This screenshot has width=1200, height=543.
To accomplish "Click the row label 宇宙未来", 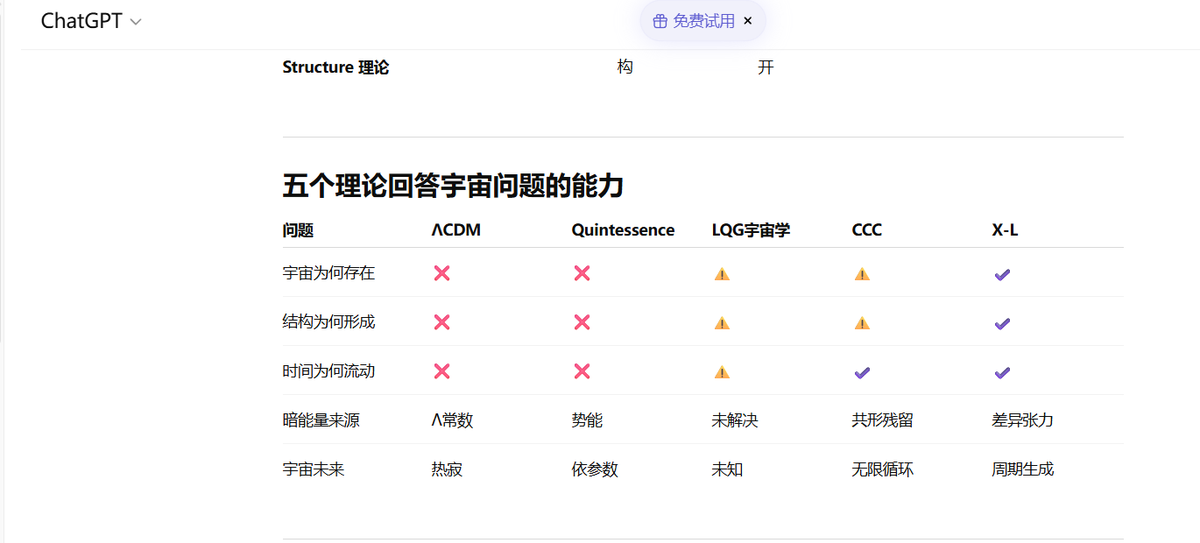I will tap(313, 469).
